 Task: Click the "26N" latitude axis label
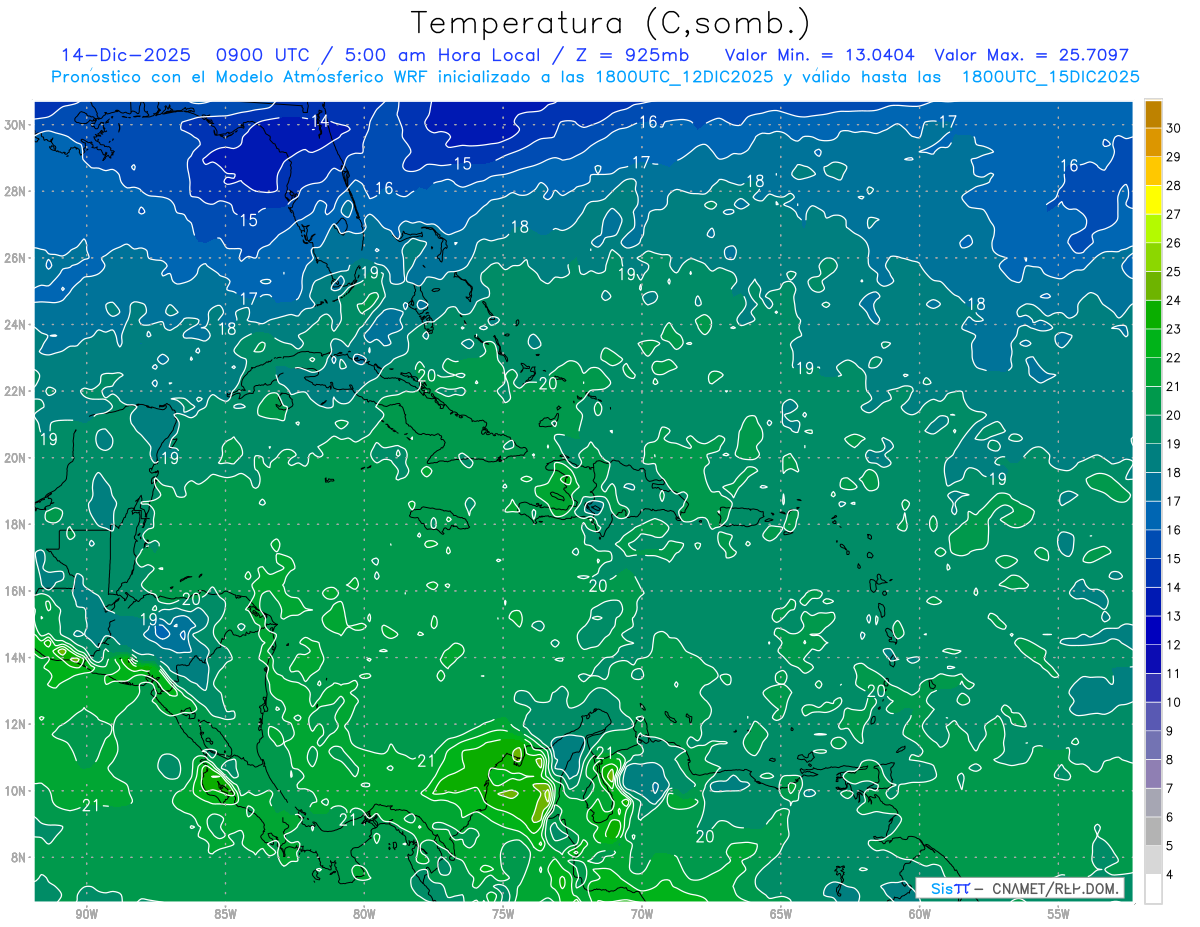point(15,258)
